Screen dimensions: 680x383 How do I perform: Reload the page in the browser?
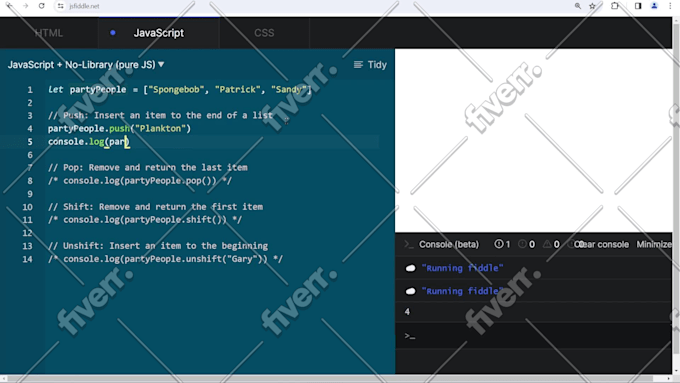pyautogui.click(x=42, y=6)
